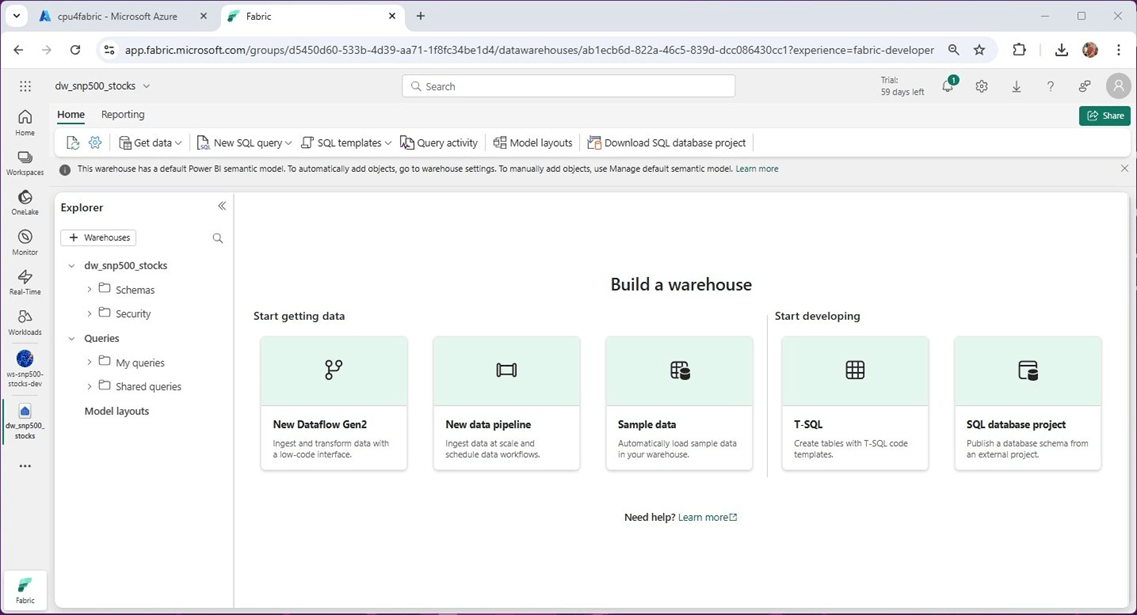Click the Fabric experience switcher icon
This screenshot has height=615, width=1137.
(x=25, y=590)
